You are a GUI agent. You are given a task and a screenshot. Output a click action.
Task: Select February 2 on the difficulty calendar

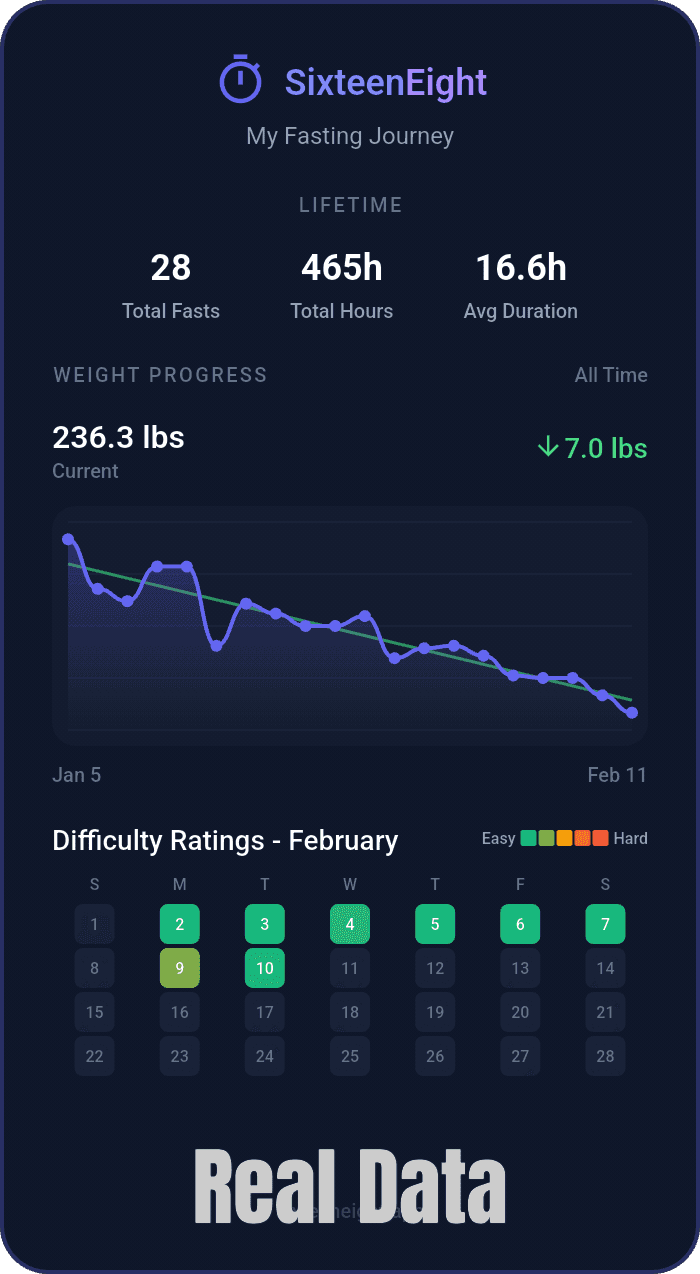click(x=180, y=924)
